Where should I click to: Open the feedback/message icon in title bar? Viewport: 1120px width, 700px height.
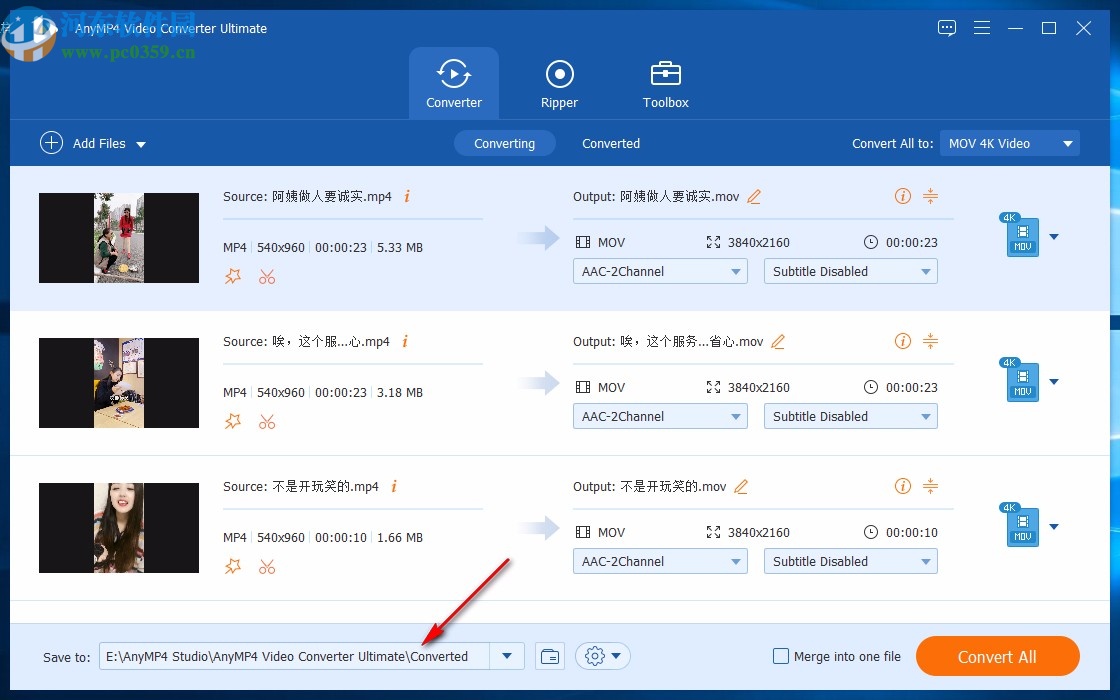coord(946,28)
